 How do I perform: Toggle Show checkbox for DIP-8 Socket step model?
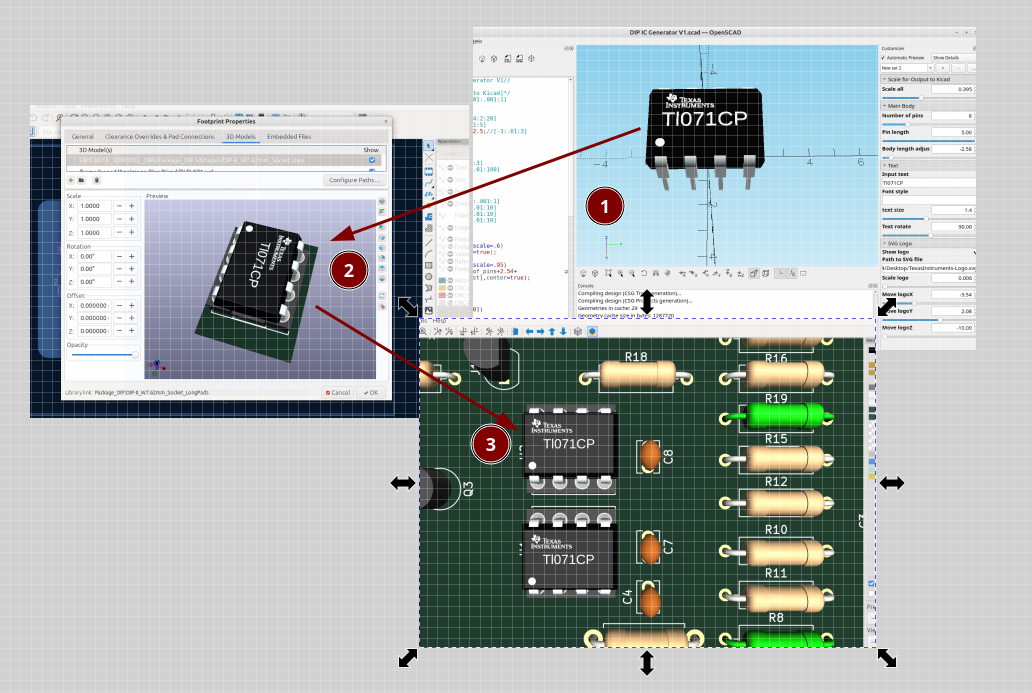(x=372, y=160)
